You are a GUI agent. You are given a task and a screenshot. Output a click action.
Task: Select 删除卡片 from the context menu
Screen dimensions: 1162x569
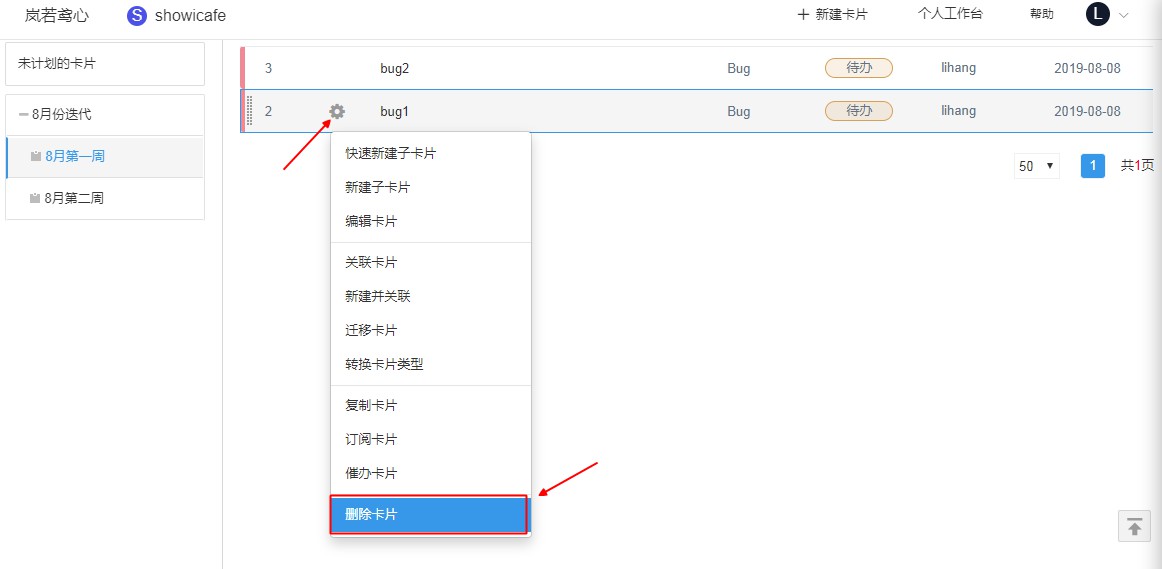(429, 515)
